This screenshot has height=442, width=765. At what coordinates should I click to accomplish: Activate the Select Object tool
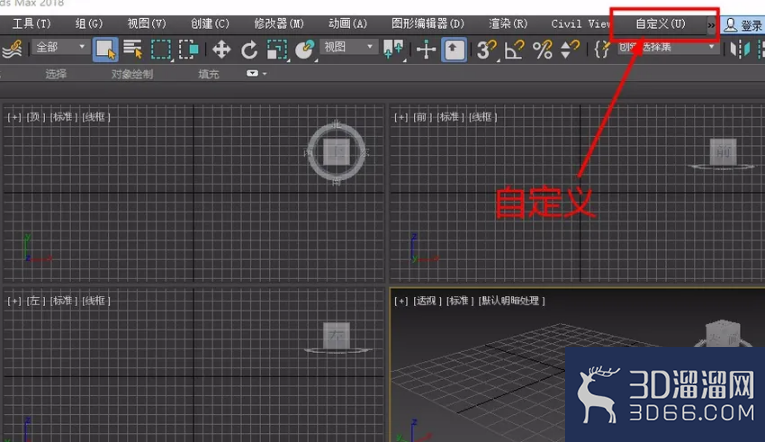click(x=105, y=49)
